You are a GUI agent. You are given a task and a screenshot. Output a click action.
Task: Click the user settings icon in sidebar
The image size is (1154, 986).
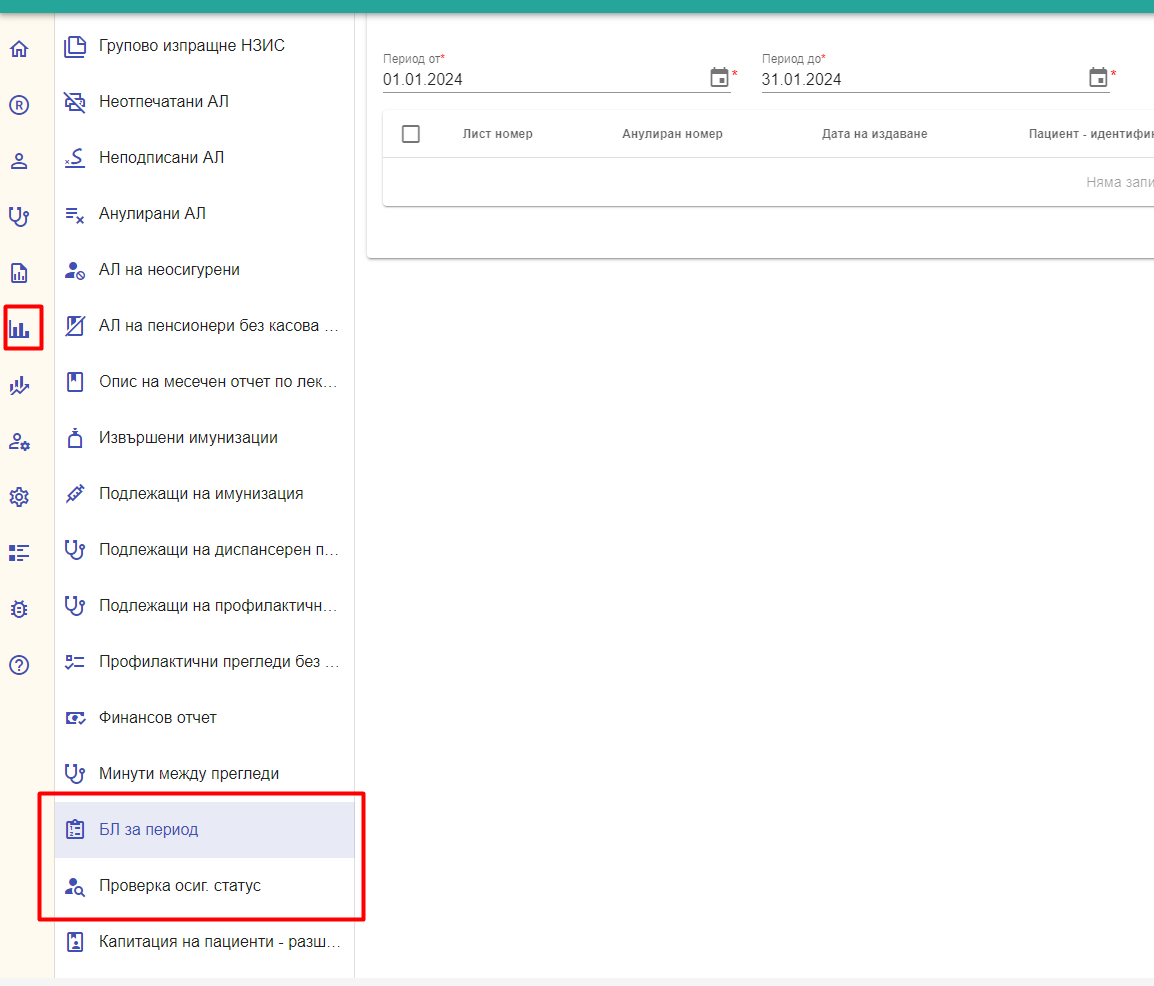(x=19, y=441)
